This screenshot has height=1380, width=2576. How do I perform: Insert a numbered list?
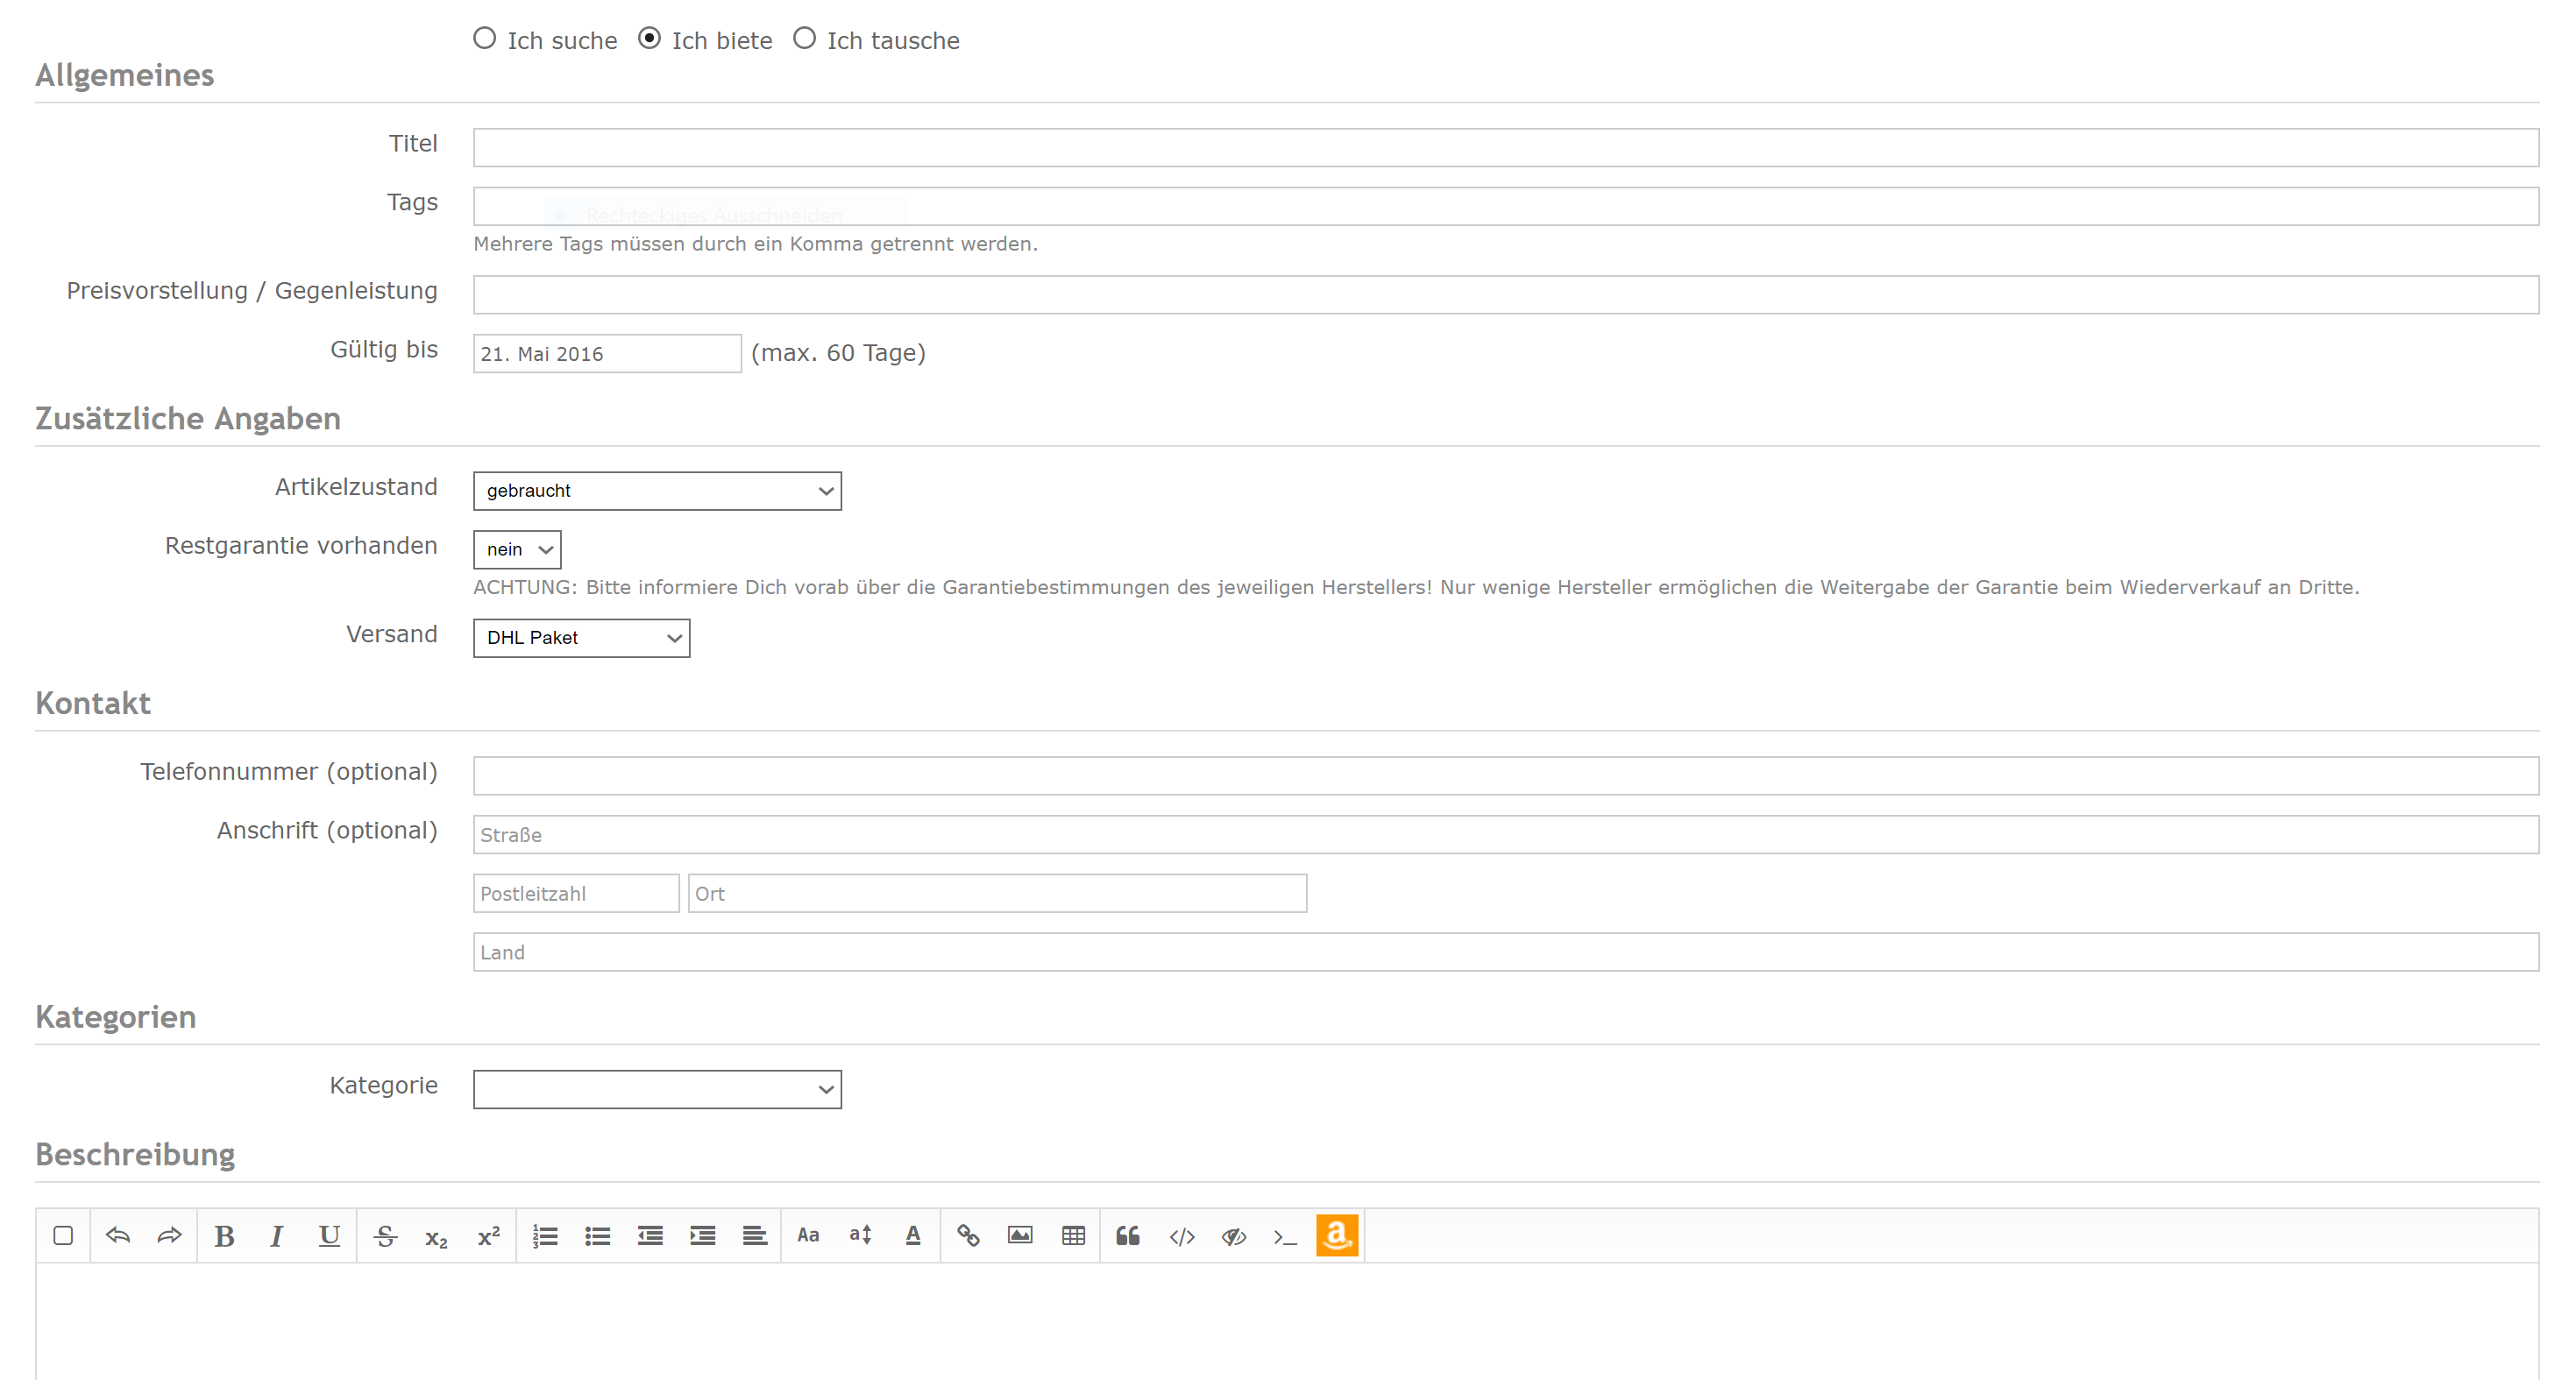pos(545,1237)
